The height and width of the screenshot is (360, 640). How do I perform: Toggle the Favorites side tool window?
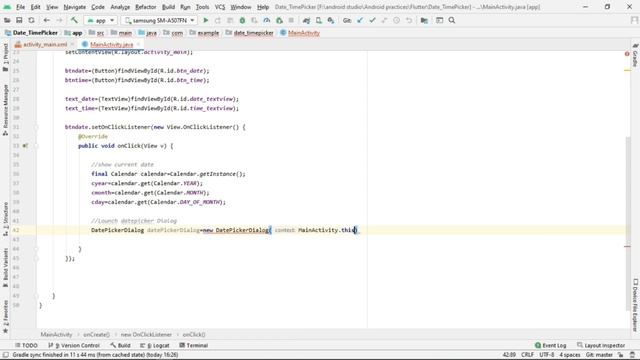click(5, 316)
